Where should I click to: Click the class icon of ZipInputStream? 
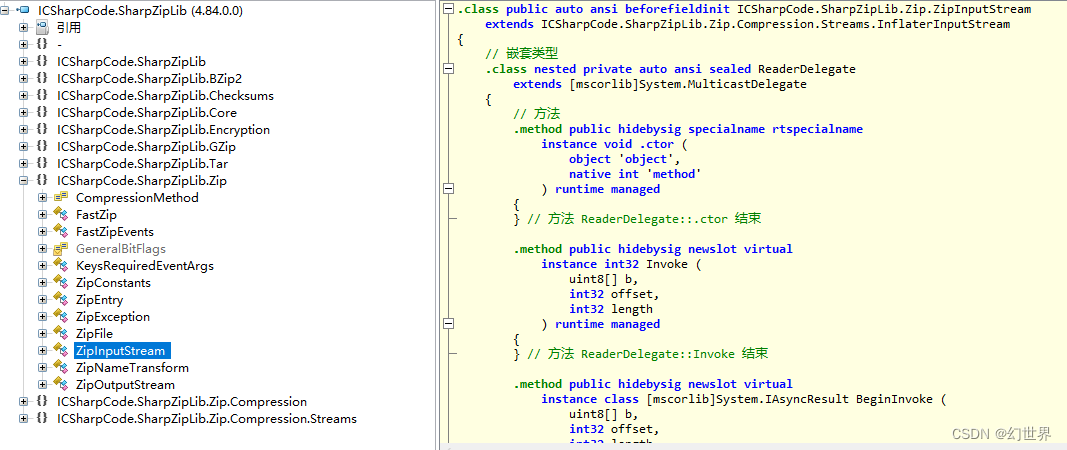tap(61, 351)
